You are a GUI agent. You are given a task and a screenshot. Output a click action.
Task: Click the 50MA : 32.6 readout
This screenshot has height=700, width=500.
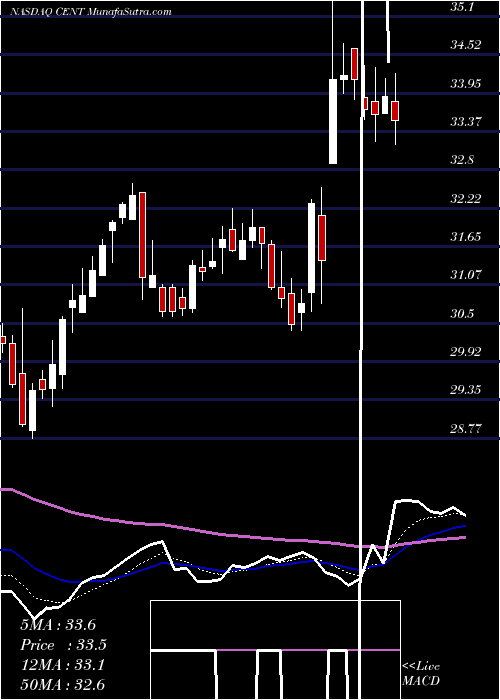[63, 685]
